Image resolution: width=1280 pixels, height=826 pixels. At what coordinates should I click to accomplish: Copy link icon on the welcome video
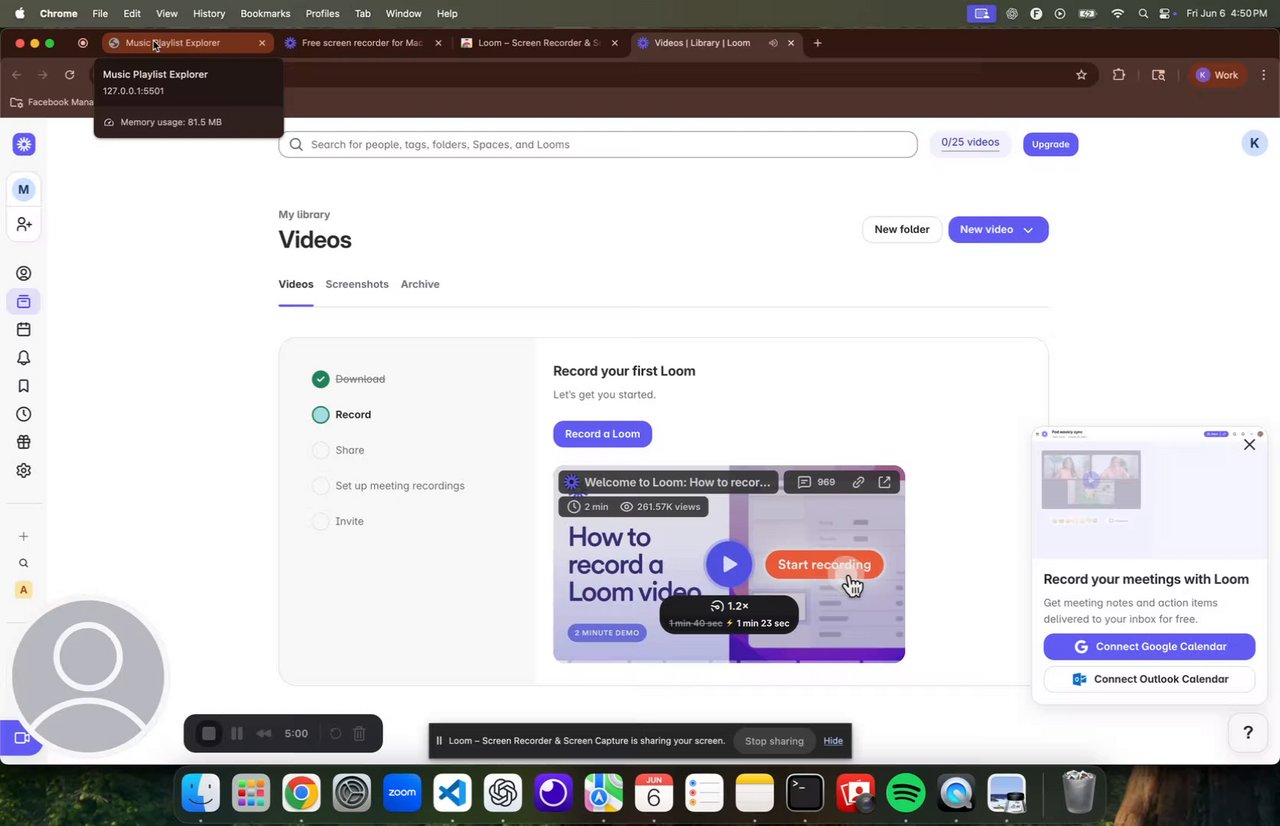click(x=858, y=482)
